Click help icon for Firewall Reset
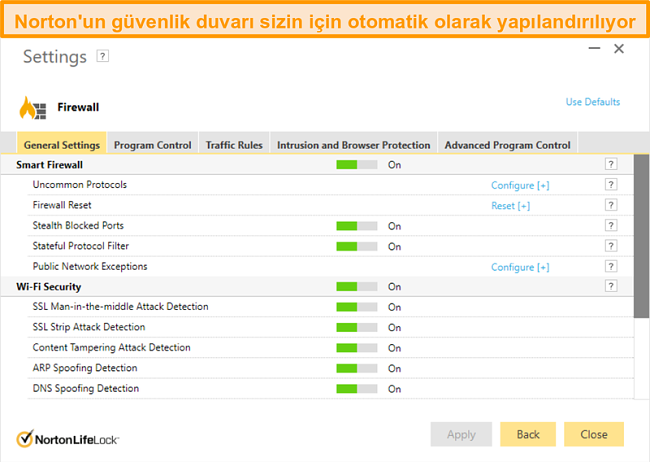 click(611, 206)
